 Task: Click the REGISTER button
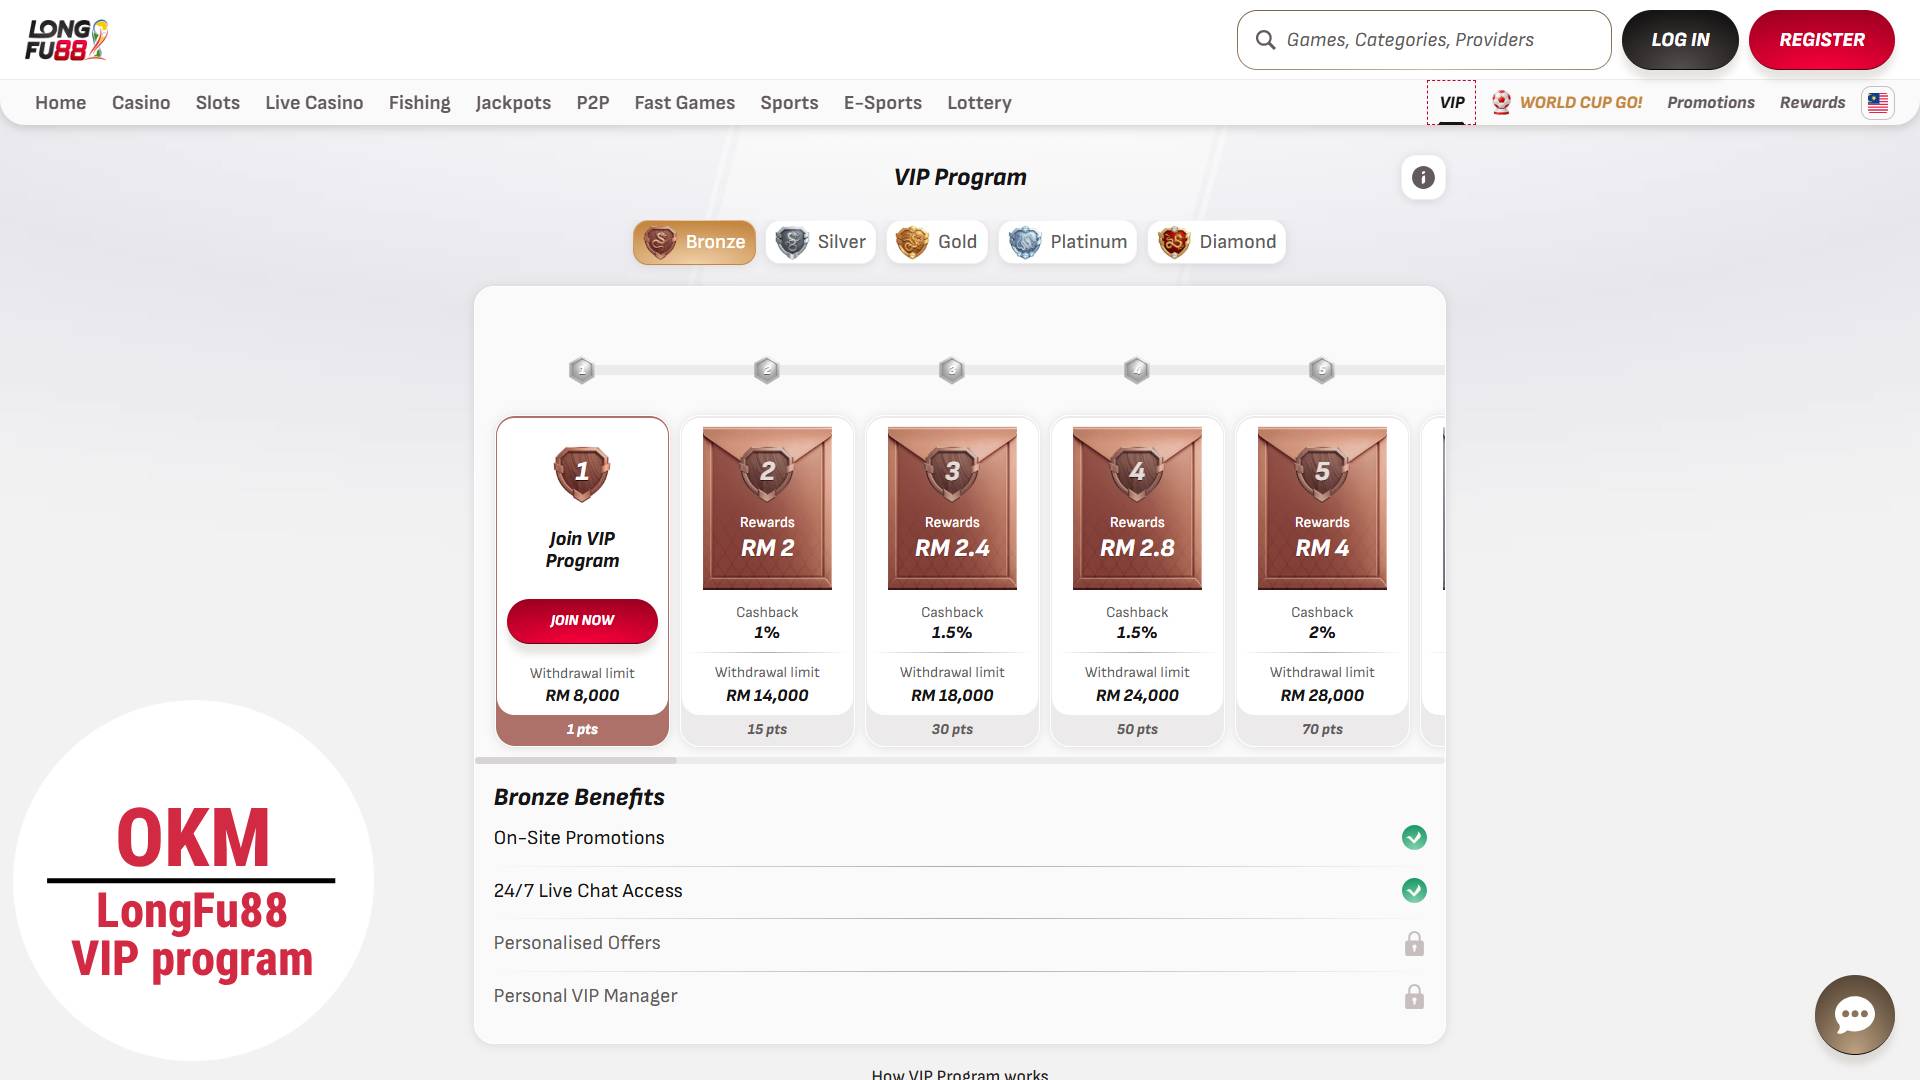1821,40
